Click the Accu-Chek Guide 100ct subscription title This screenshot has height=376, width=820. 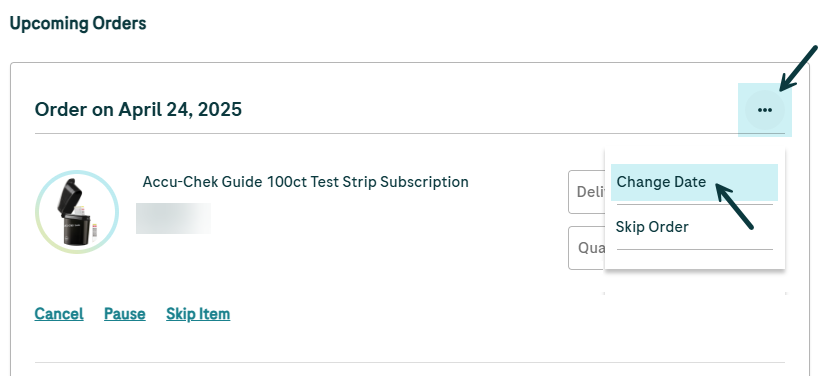(x=305, y=182)
